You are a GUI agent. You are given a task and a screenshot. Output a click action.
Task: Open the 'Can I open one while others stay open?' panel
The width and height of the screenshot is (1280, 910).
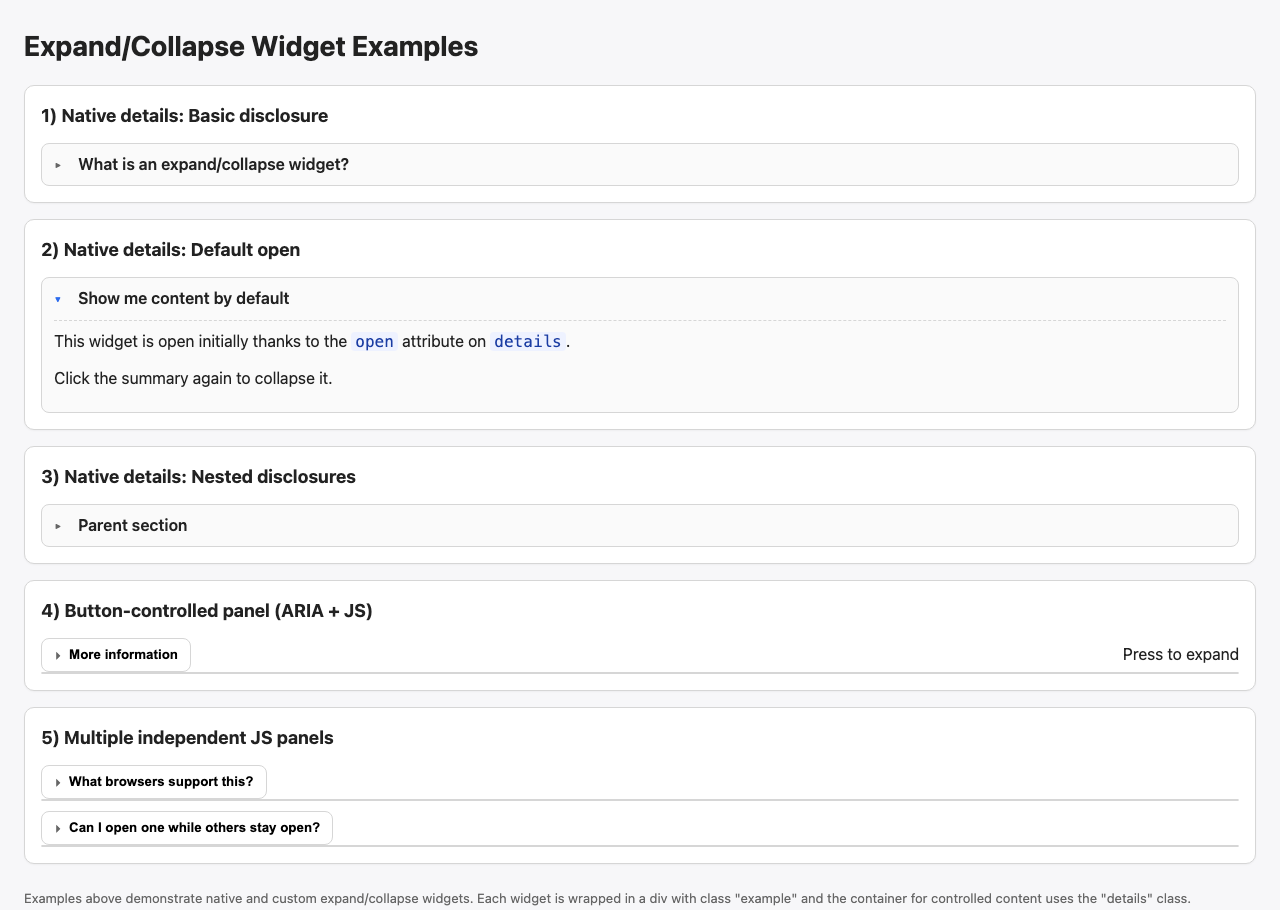186,828
